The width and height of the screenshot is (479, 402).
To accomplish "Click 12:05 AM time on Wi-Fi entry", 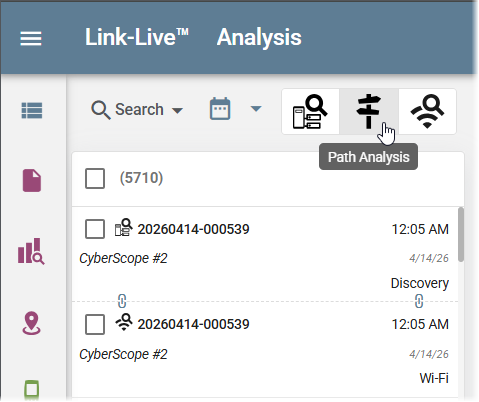I will click(x=420, y=324).
